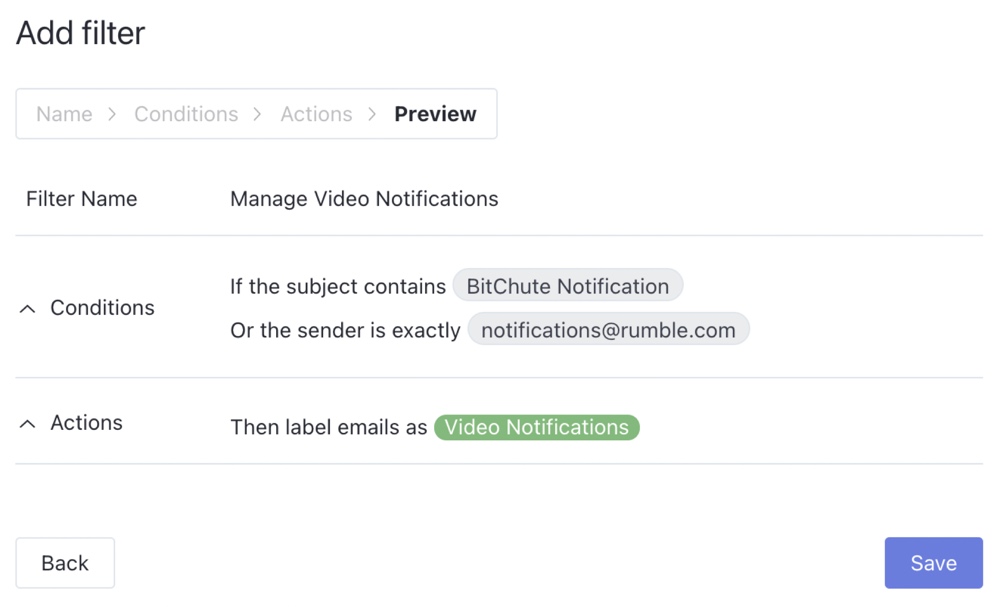Click the arrow between Conditions and Actions

tap(258, 114)
